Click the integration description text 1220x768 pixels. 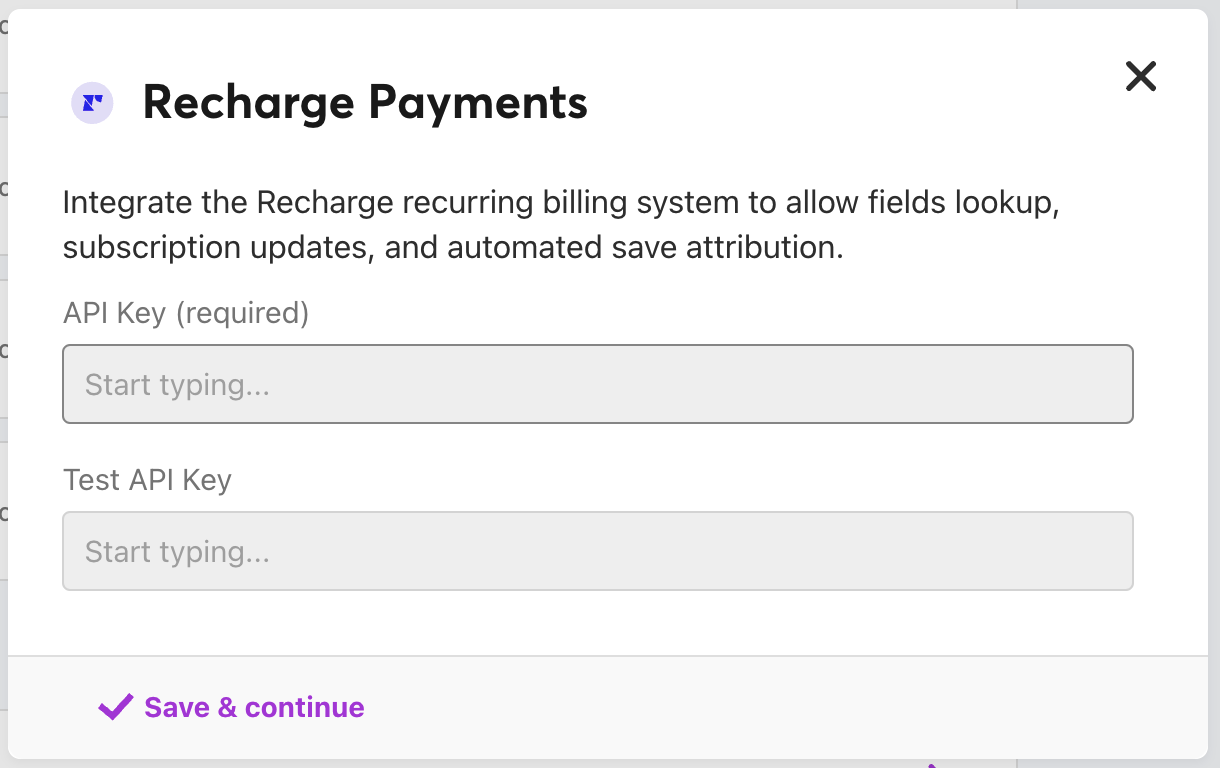(560, 203)
